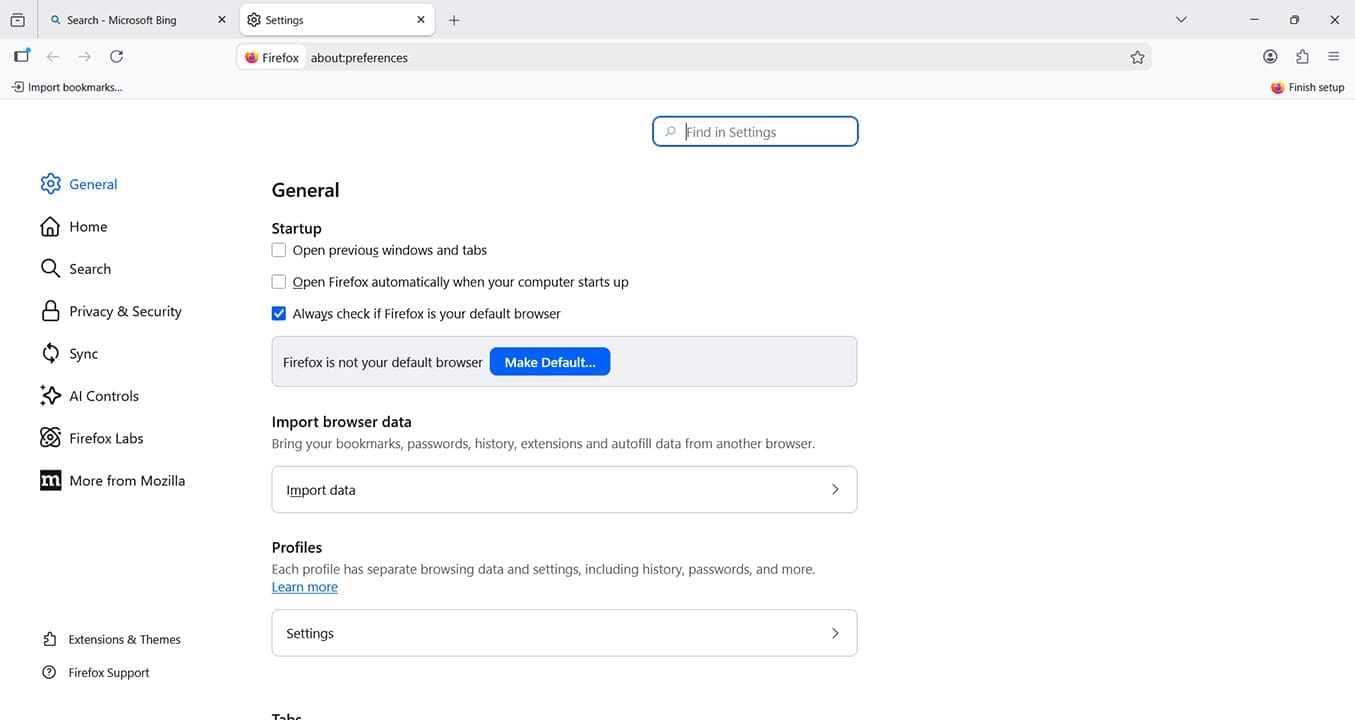Screen dimensions: 1355x720
Task: Click the More from Mozilla logo icon
Action: [x=50, y=480]
